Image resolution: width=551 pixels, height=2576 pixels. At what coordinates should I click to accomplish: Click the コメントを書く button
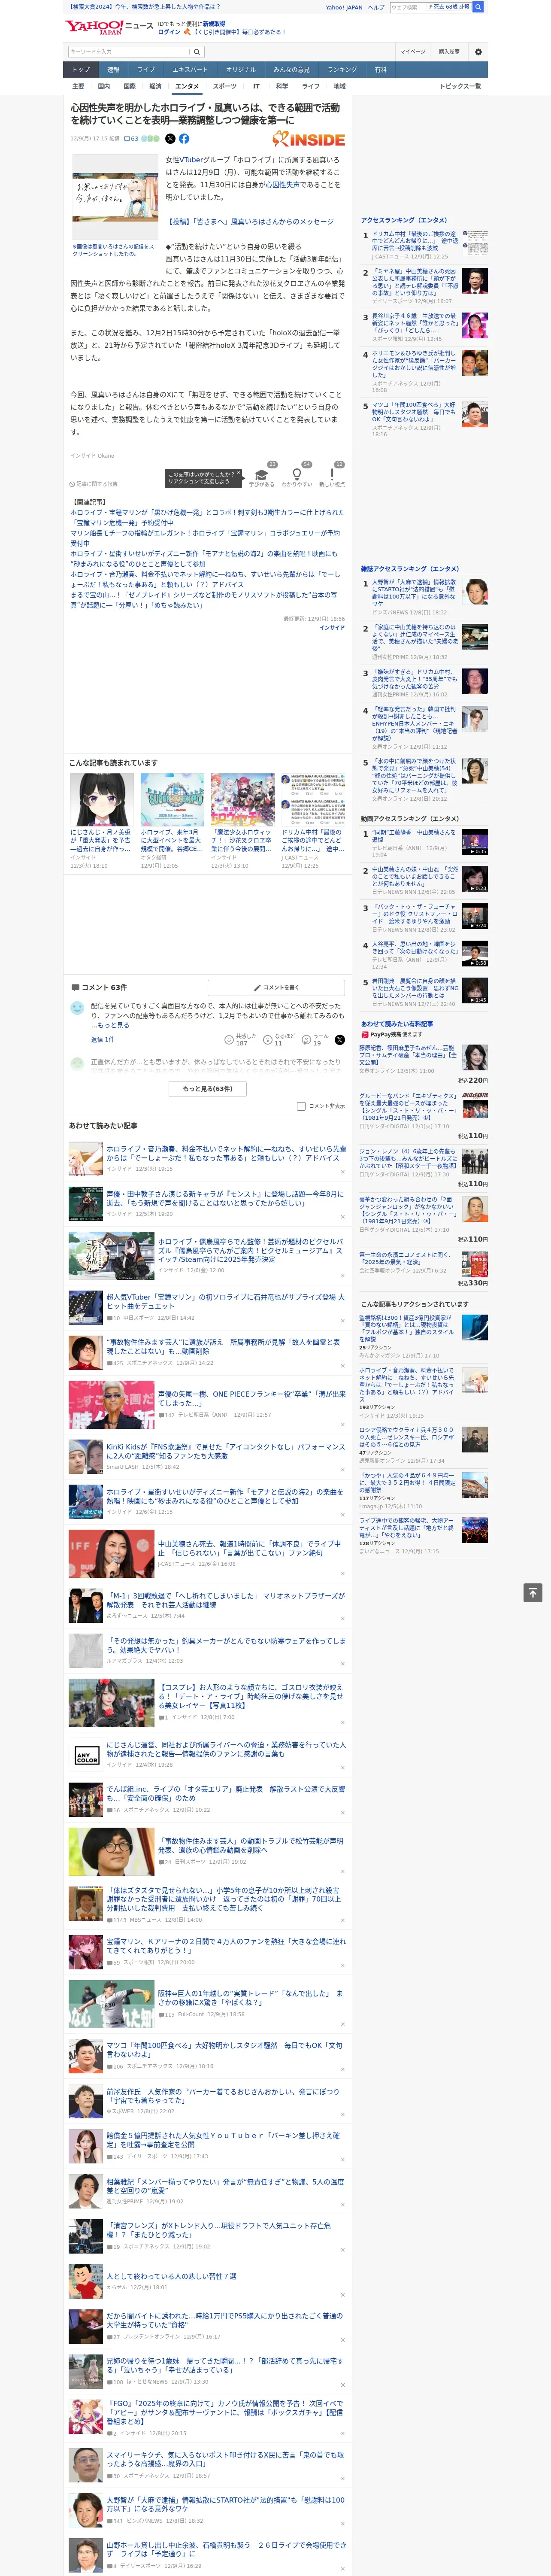276,987
